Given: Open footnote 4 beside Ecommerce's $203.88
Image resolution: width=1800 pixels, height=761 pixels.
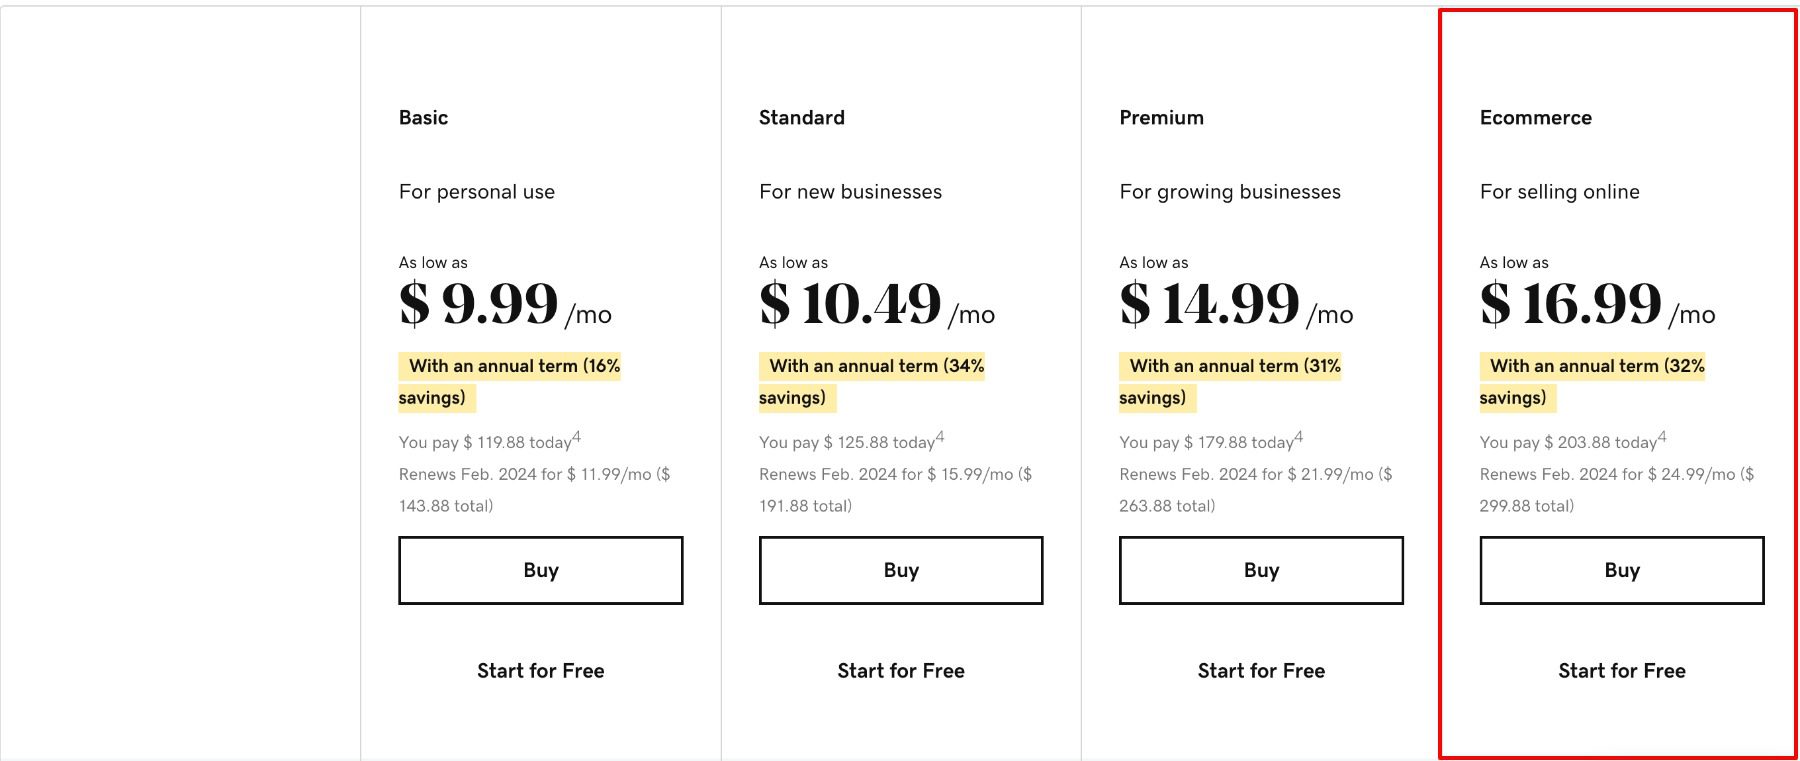Looking at the screenshot, I should click(x=1661, y=434).
